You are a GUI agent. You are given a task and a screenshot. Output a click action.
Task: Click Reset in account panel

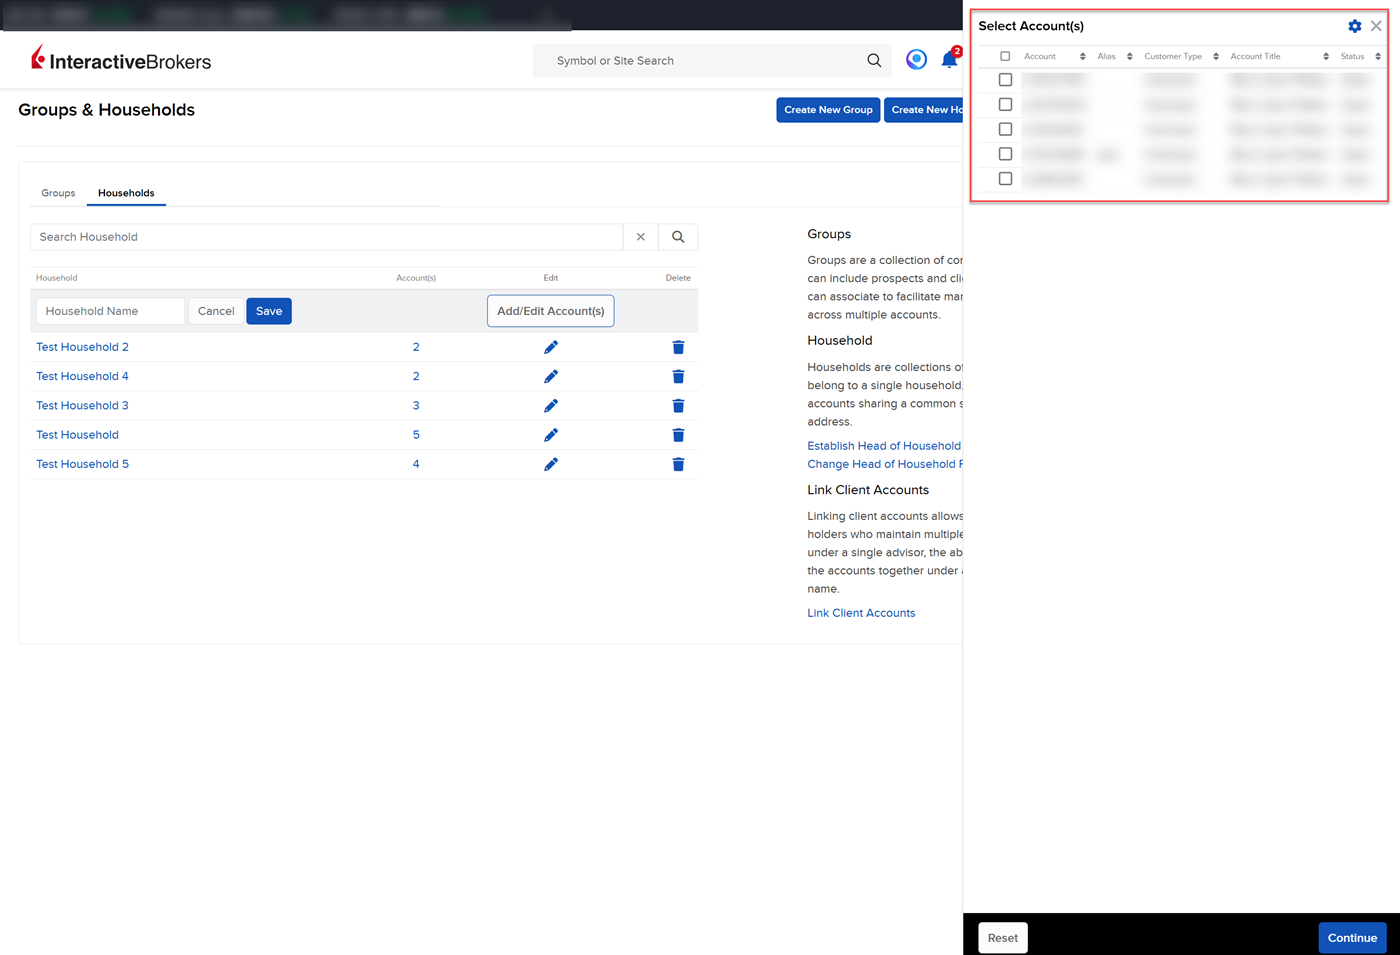1003,938
